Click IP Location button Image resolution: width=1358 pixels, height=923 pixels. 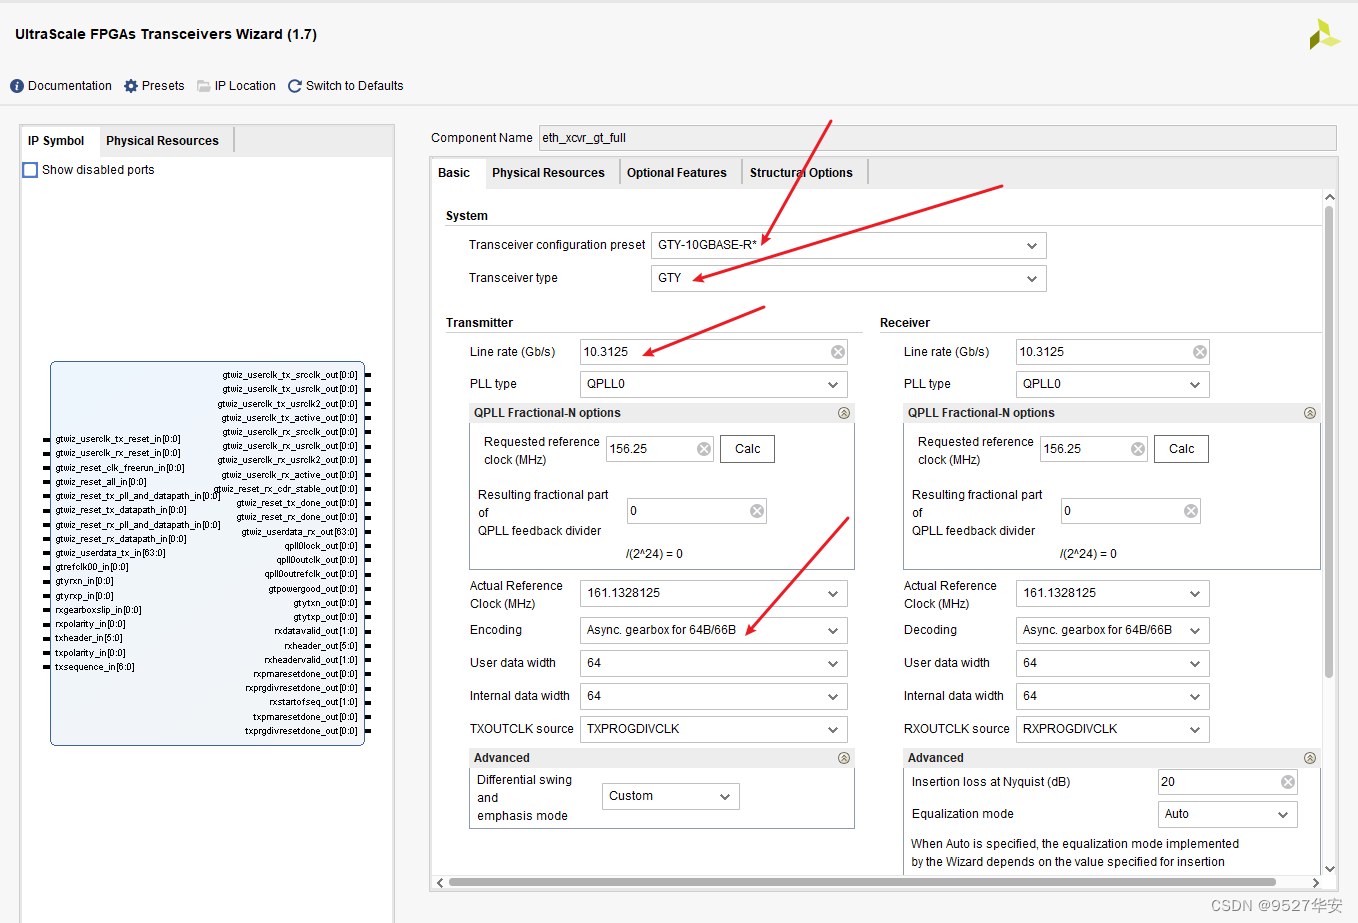(237, 86)
